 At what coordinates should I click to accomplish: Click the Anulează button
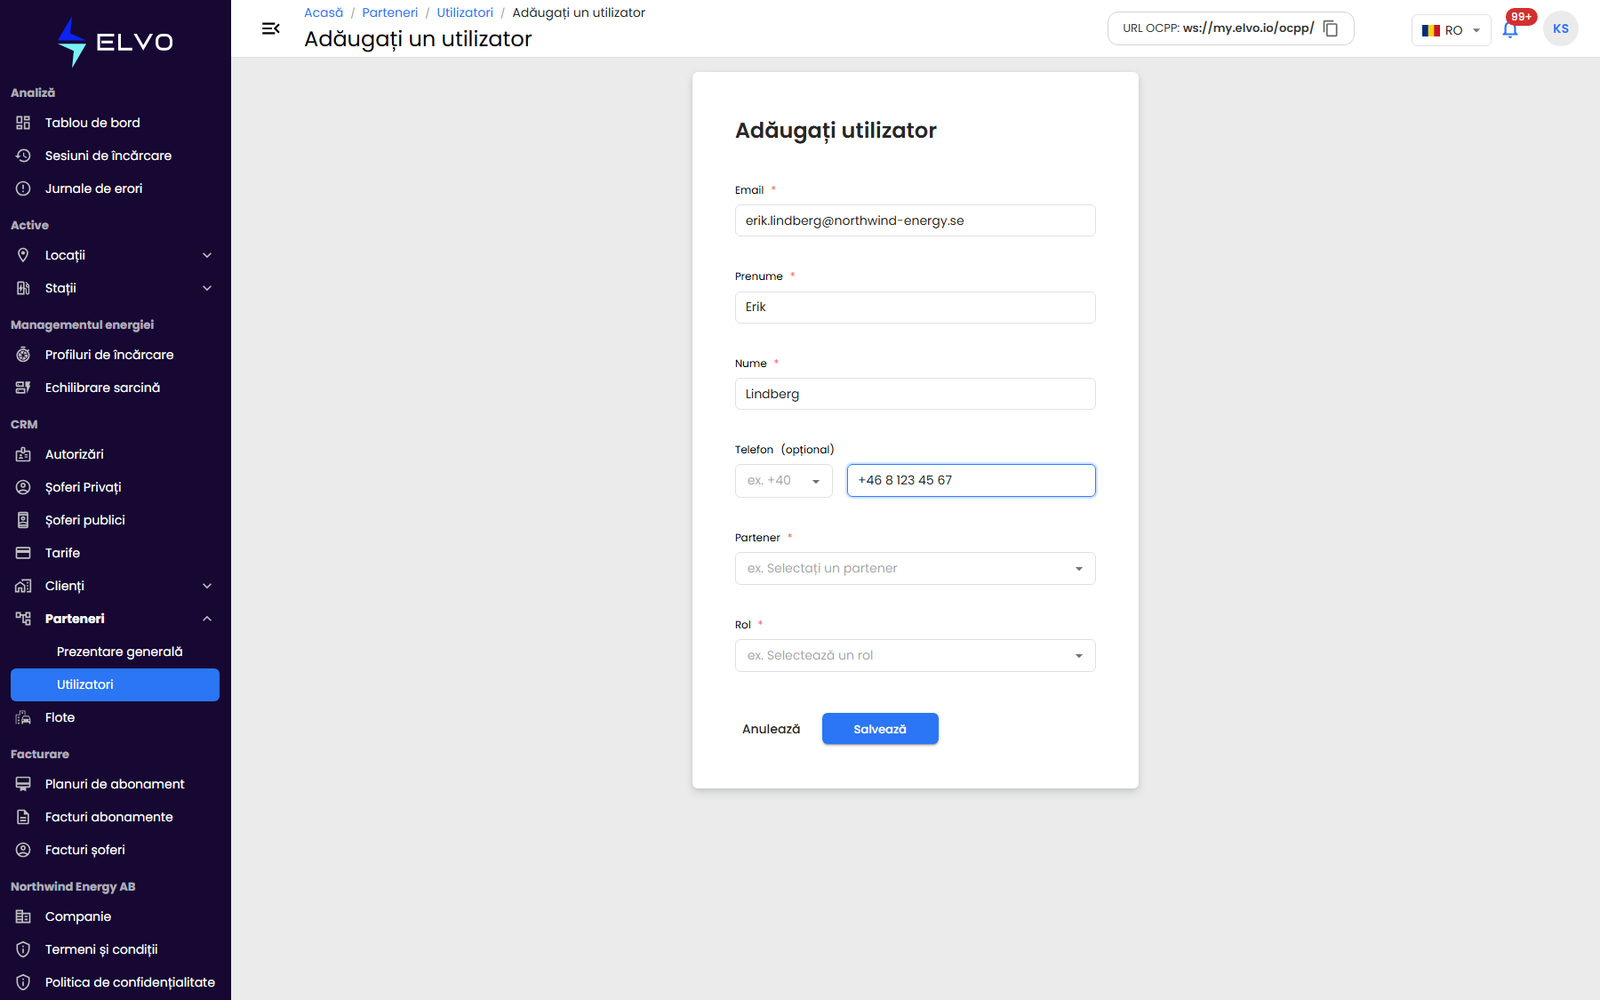[771, 729]
